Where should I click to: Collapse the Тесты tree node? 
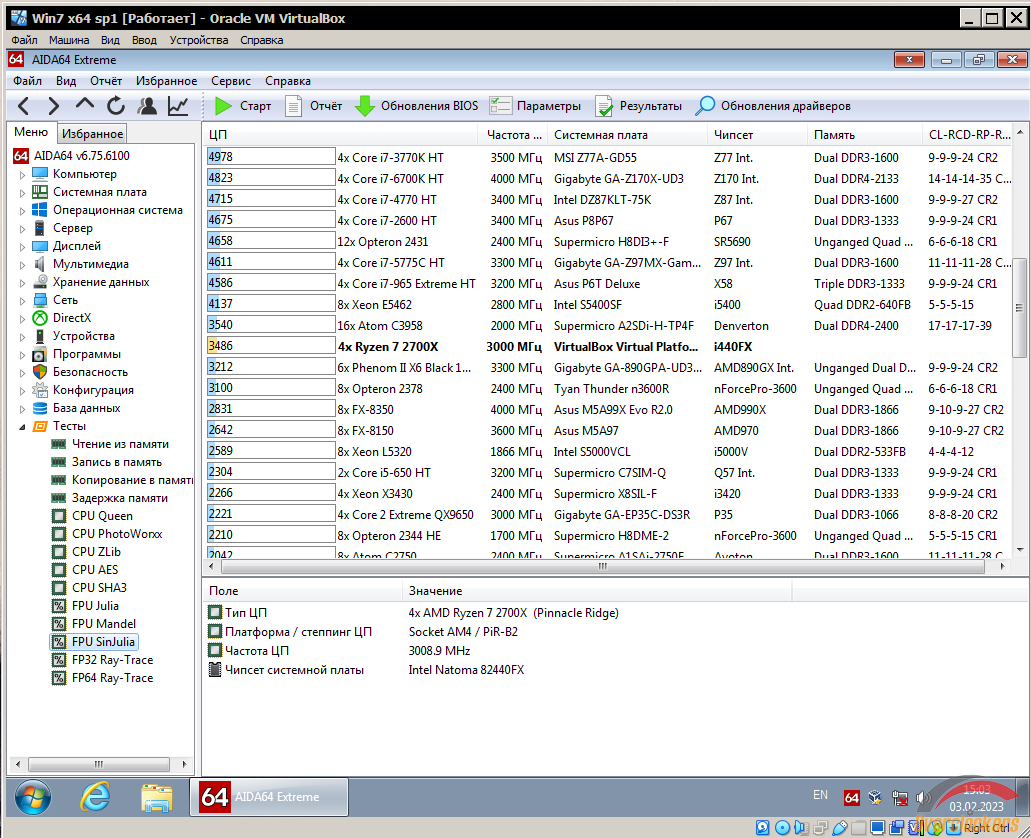pos(22,427)
